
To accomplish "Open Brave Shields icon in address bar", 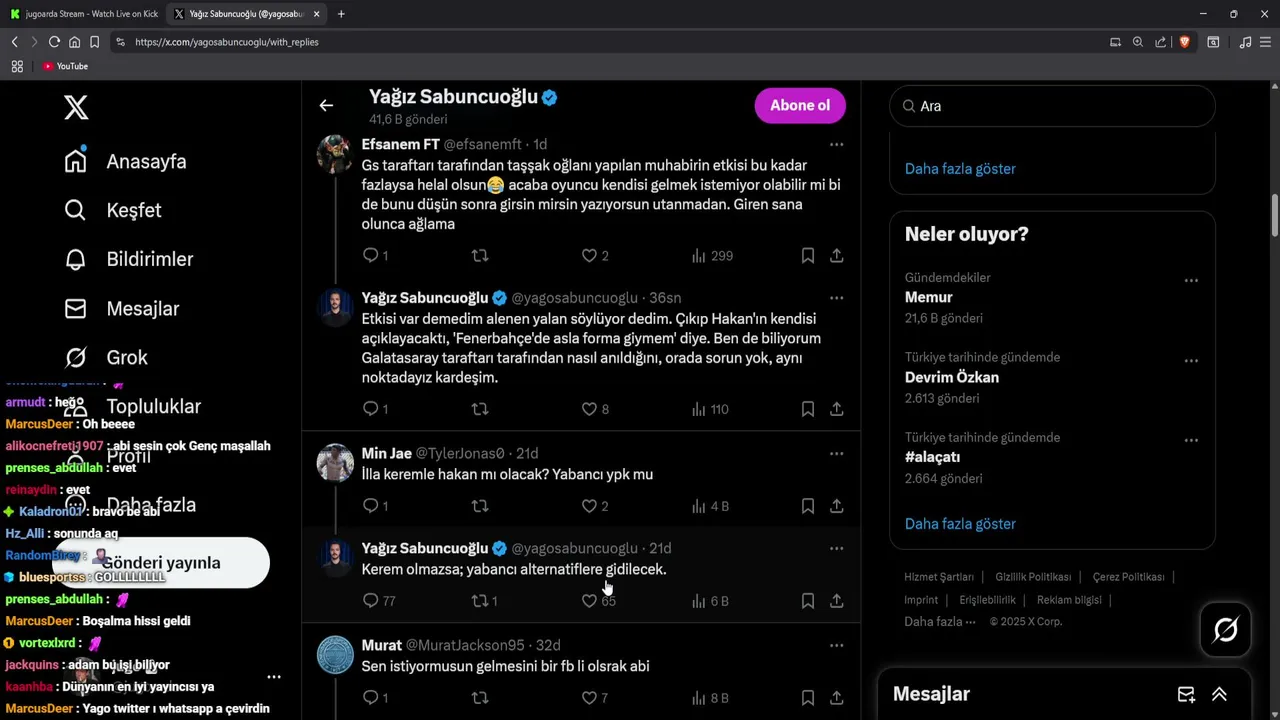I will [x=1184, y=42].
